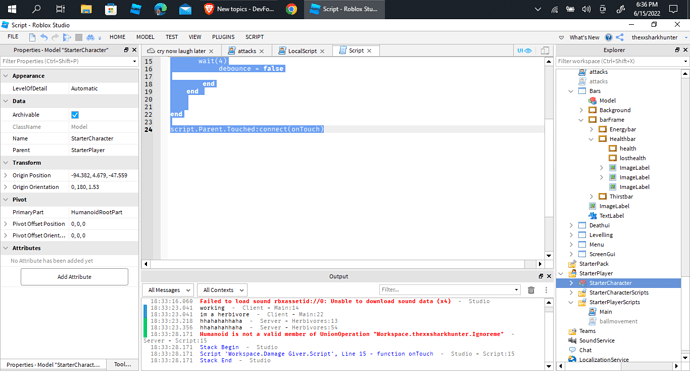Click the Undo arrow icon
Image resolution: width=690 pixels, height=387 pixels.
click(44, 37)
